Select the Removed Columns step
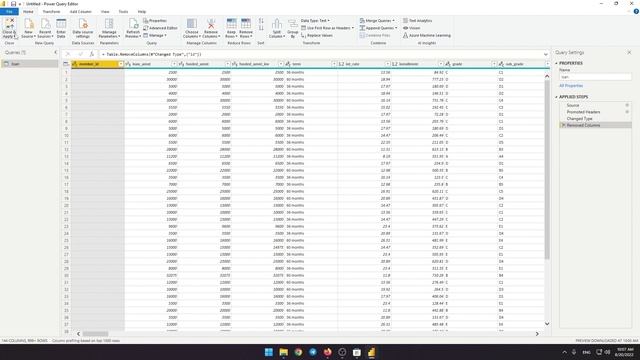 (x=595, y=125)
